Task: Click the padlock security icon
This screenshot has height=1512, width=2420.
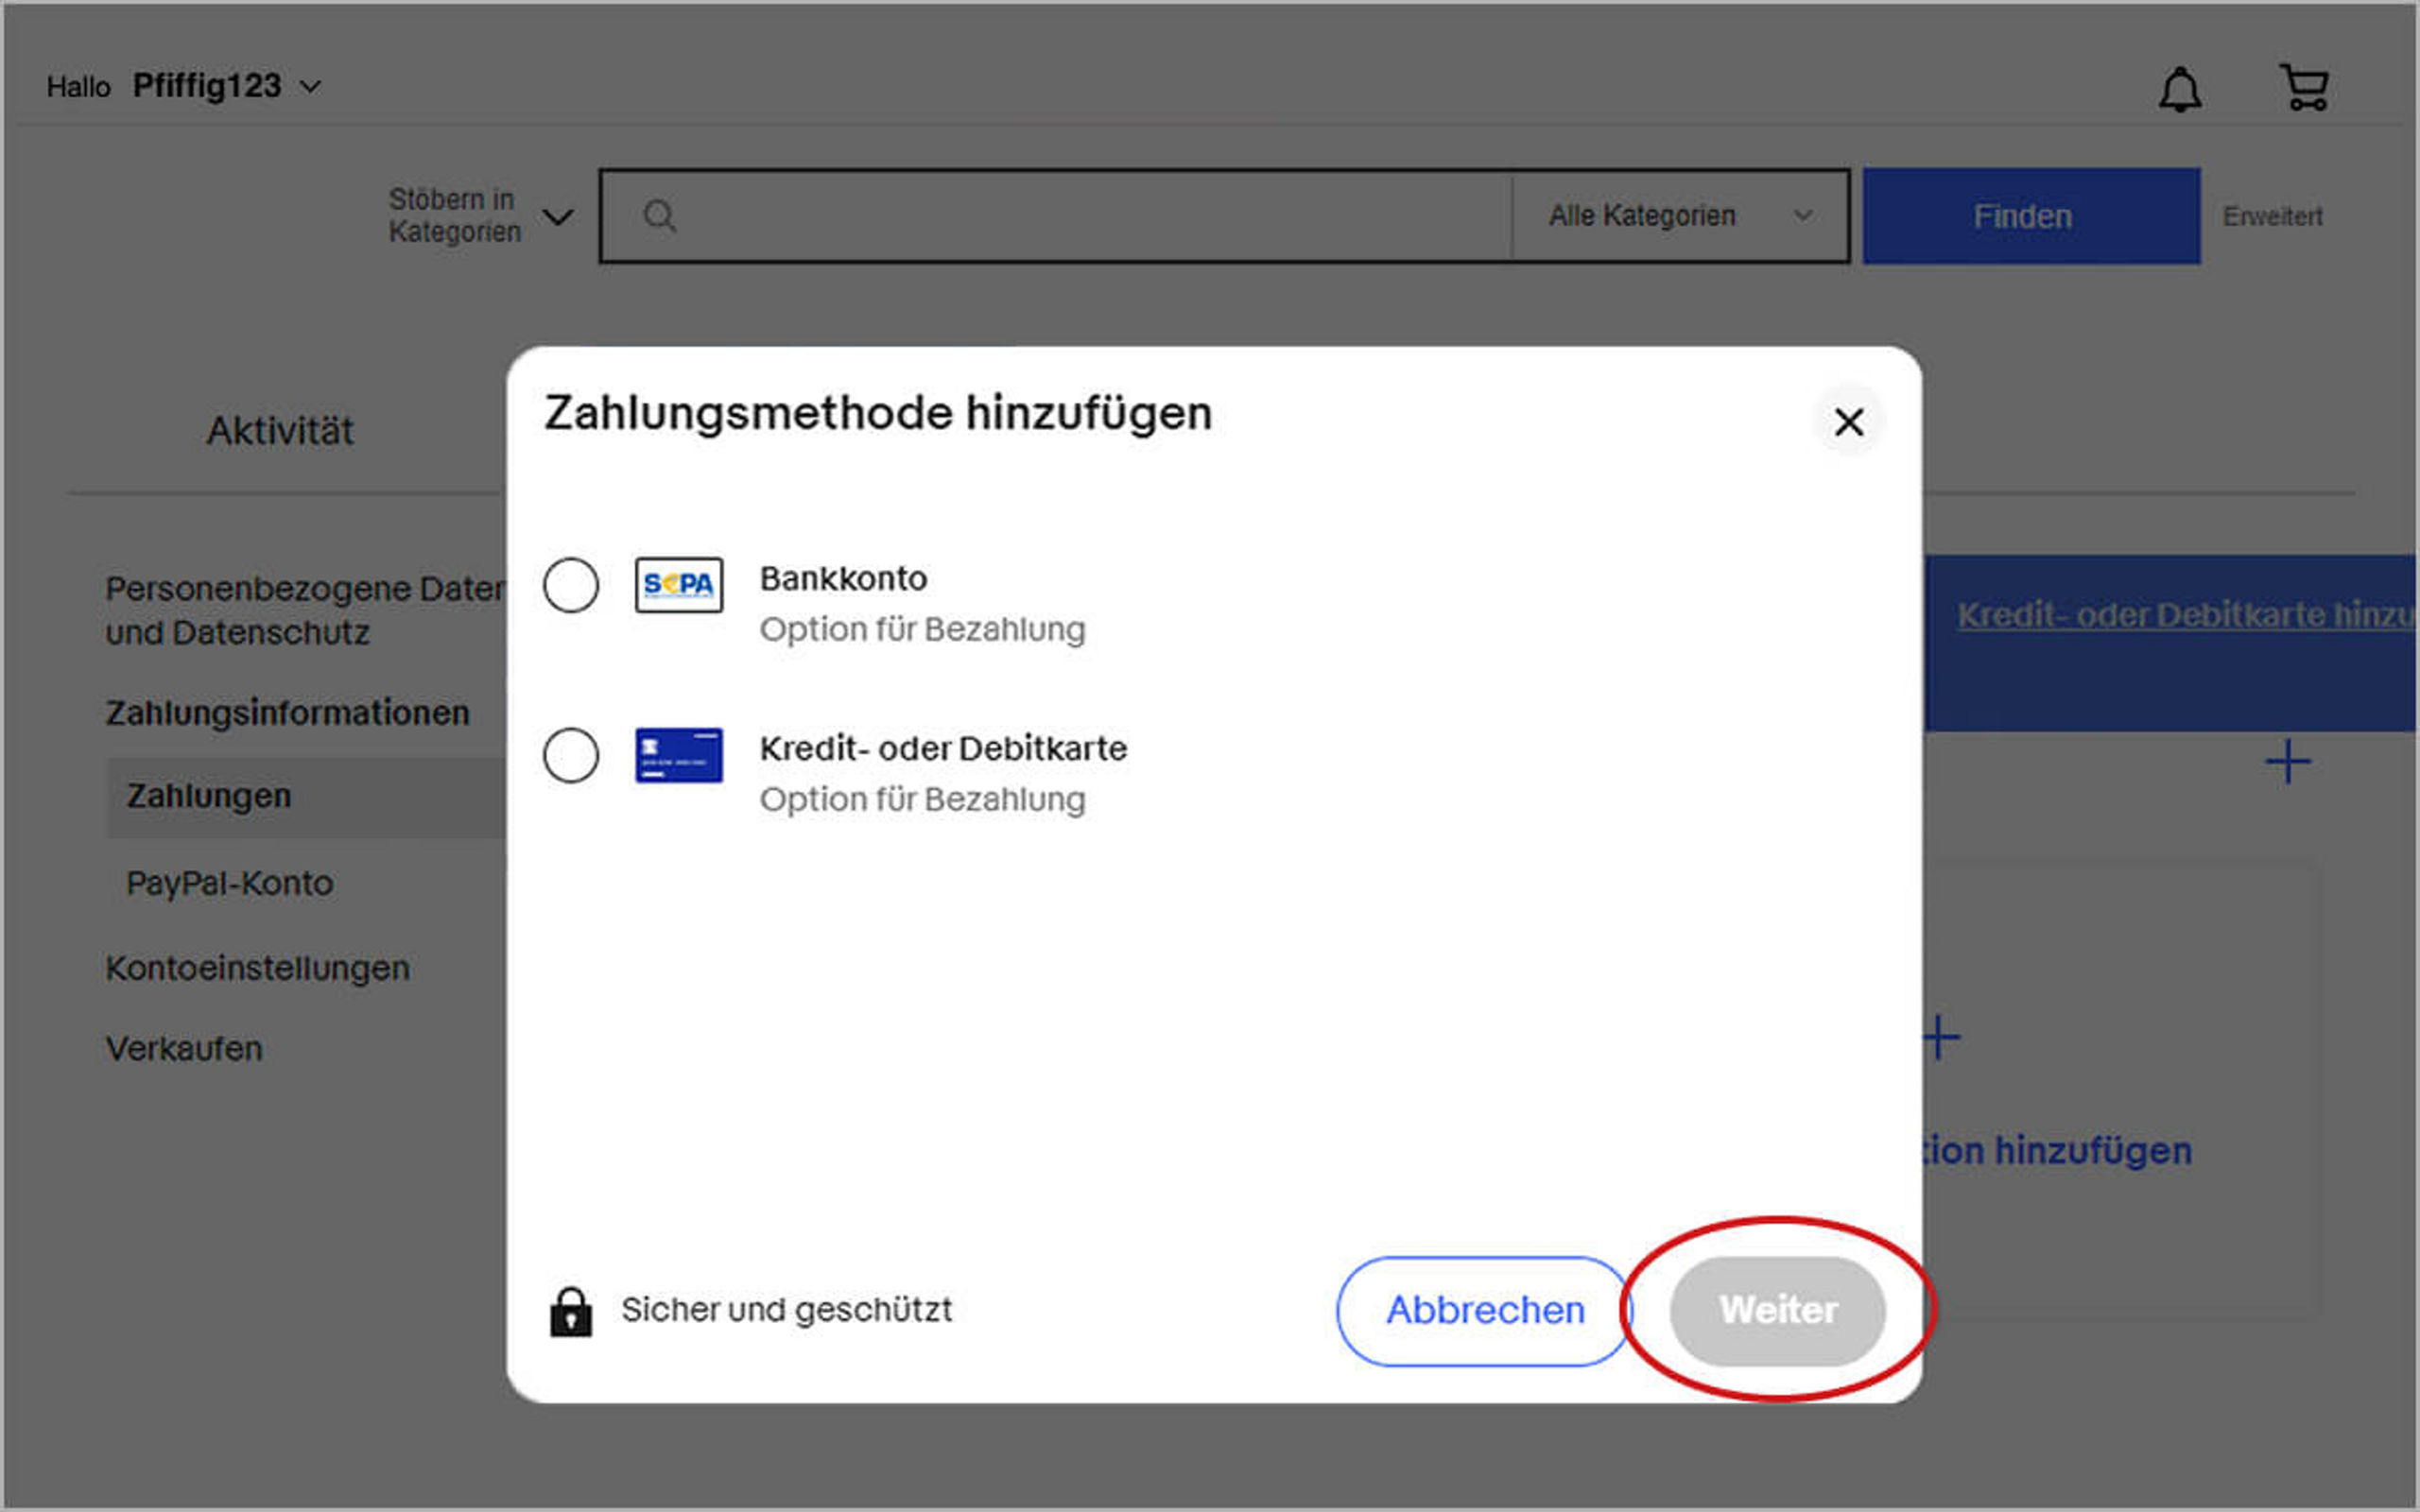Action: [571, 1311]
